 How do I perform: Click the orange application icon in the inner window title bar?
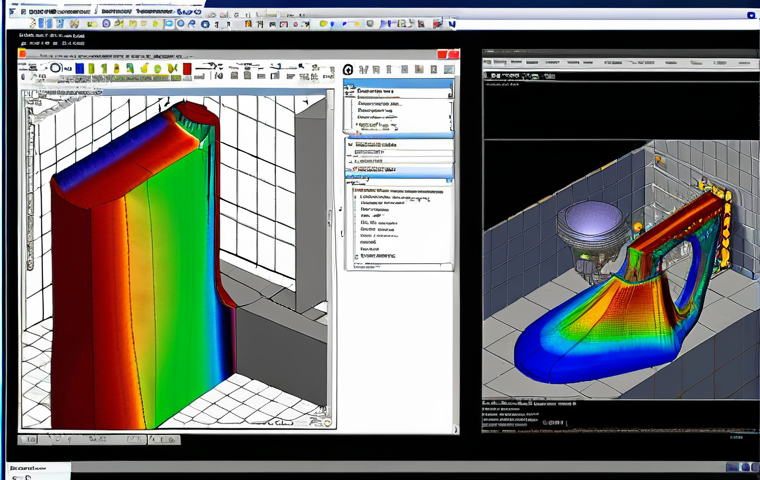[x=22, y=53]
